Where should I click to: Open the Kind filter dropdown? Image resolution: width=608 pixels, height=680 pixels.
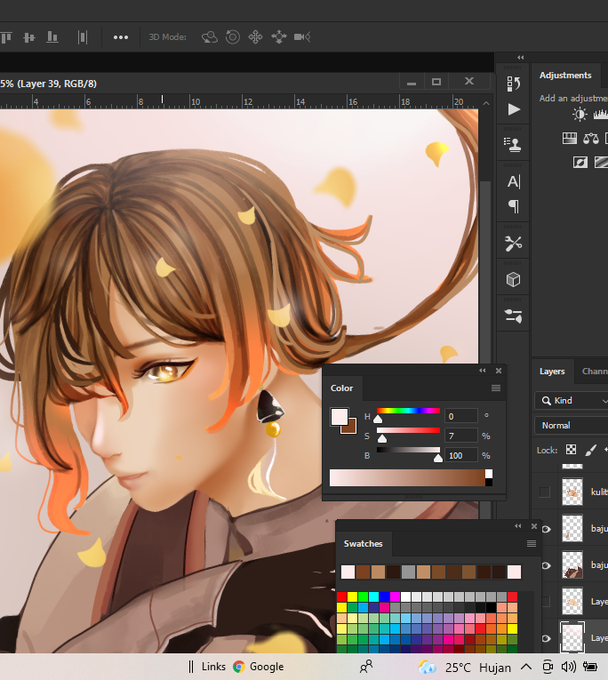click(x=571, y=401)
